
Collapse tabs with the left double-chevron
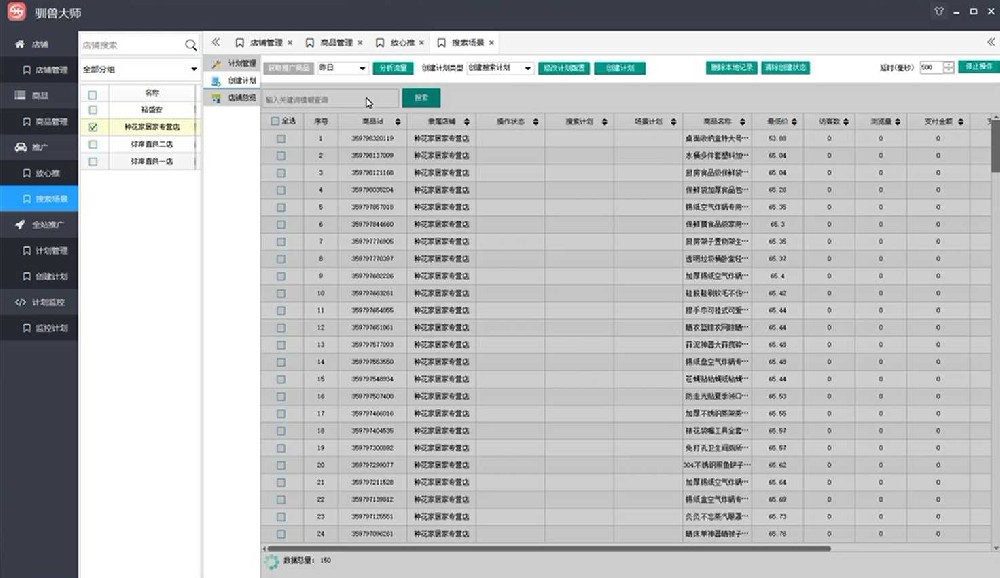[216, 42]
